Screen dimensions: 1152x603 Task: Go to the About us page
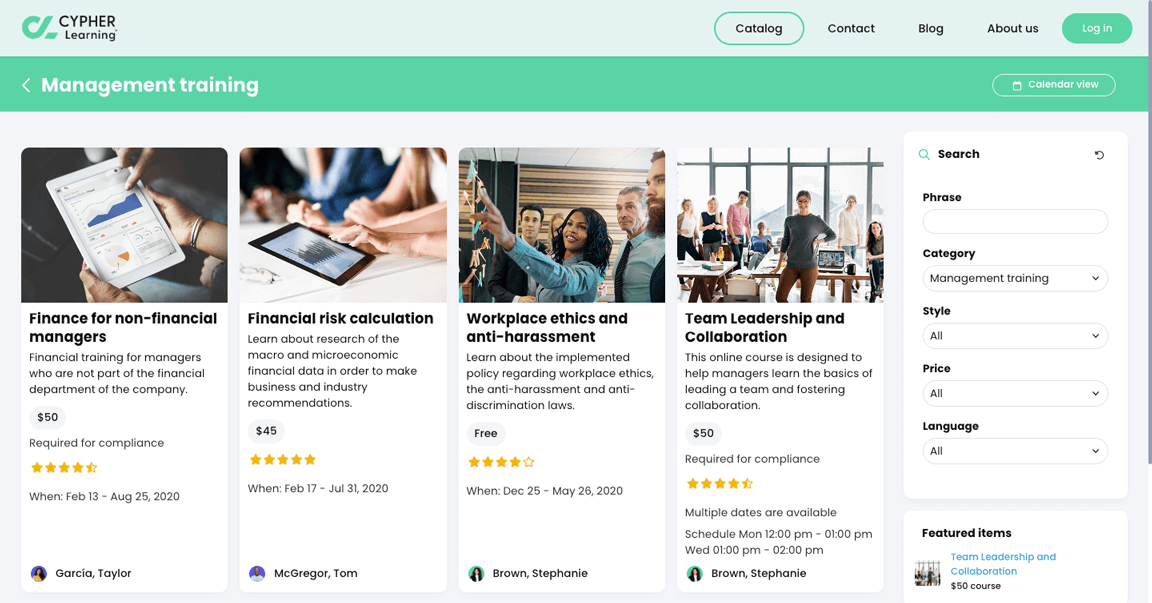tap(1012, 28)
